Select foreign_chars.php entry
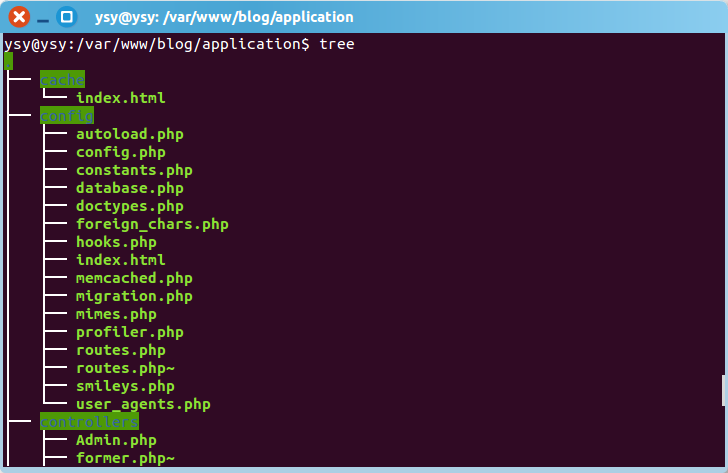This screenshot has width=728, height=473. 152,224
